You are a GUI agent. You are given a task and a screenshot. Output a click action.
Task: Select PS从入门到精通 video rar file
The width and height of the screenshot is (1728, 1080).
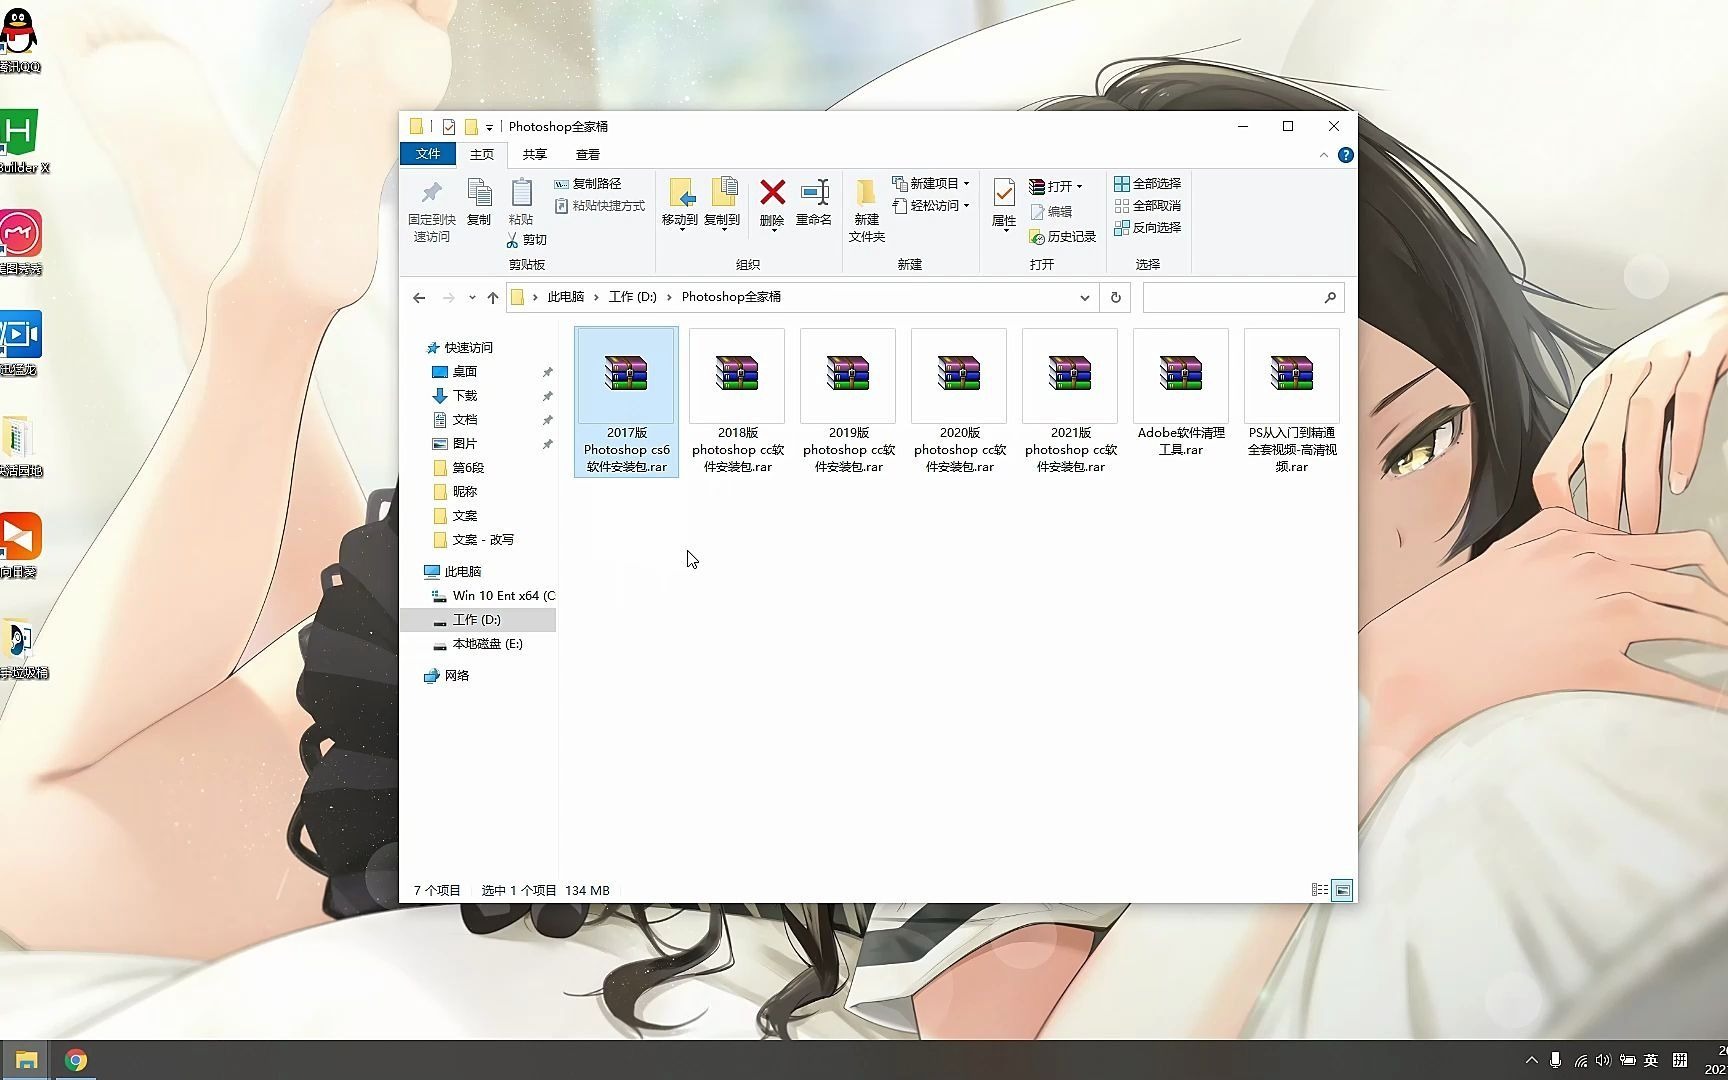coord(1292,402)
